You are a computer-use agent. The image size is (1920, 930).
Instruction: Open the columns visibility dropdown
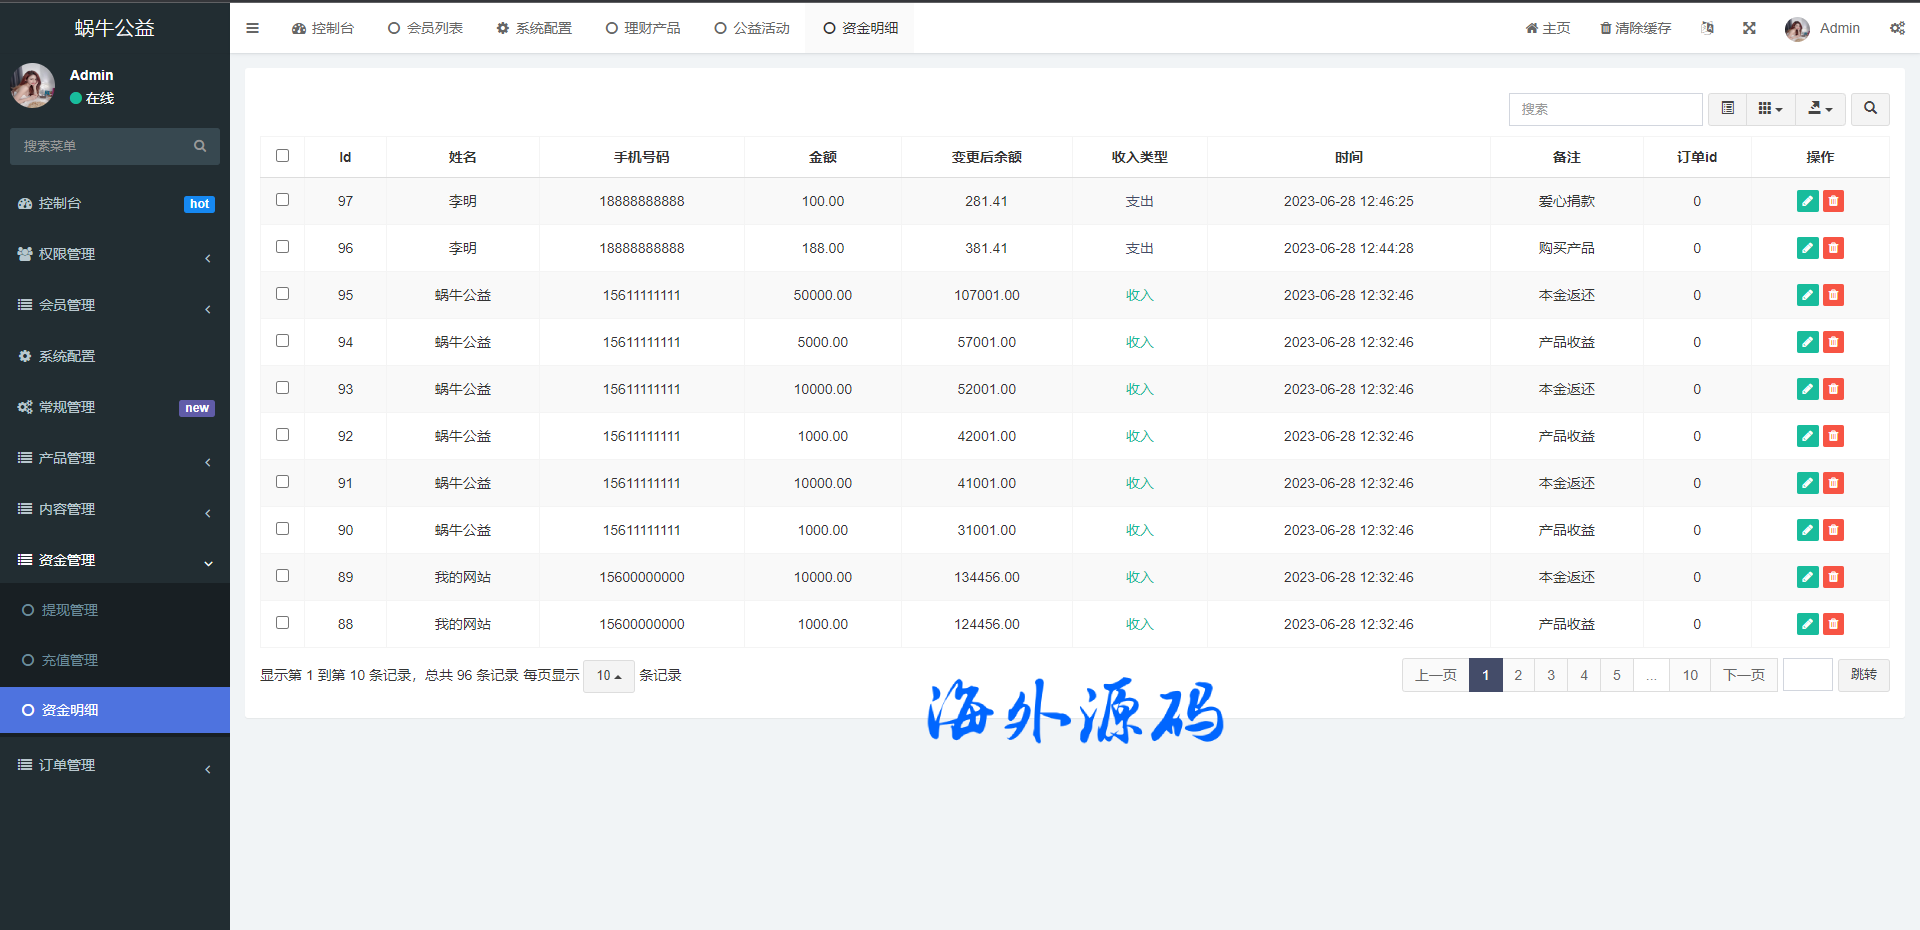[x=1770, y=109]
